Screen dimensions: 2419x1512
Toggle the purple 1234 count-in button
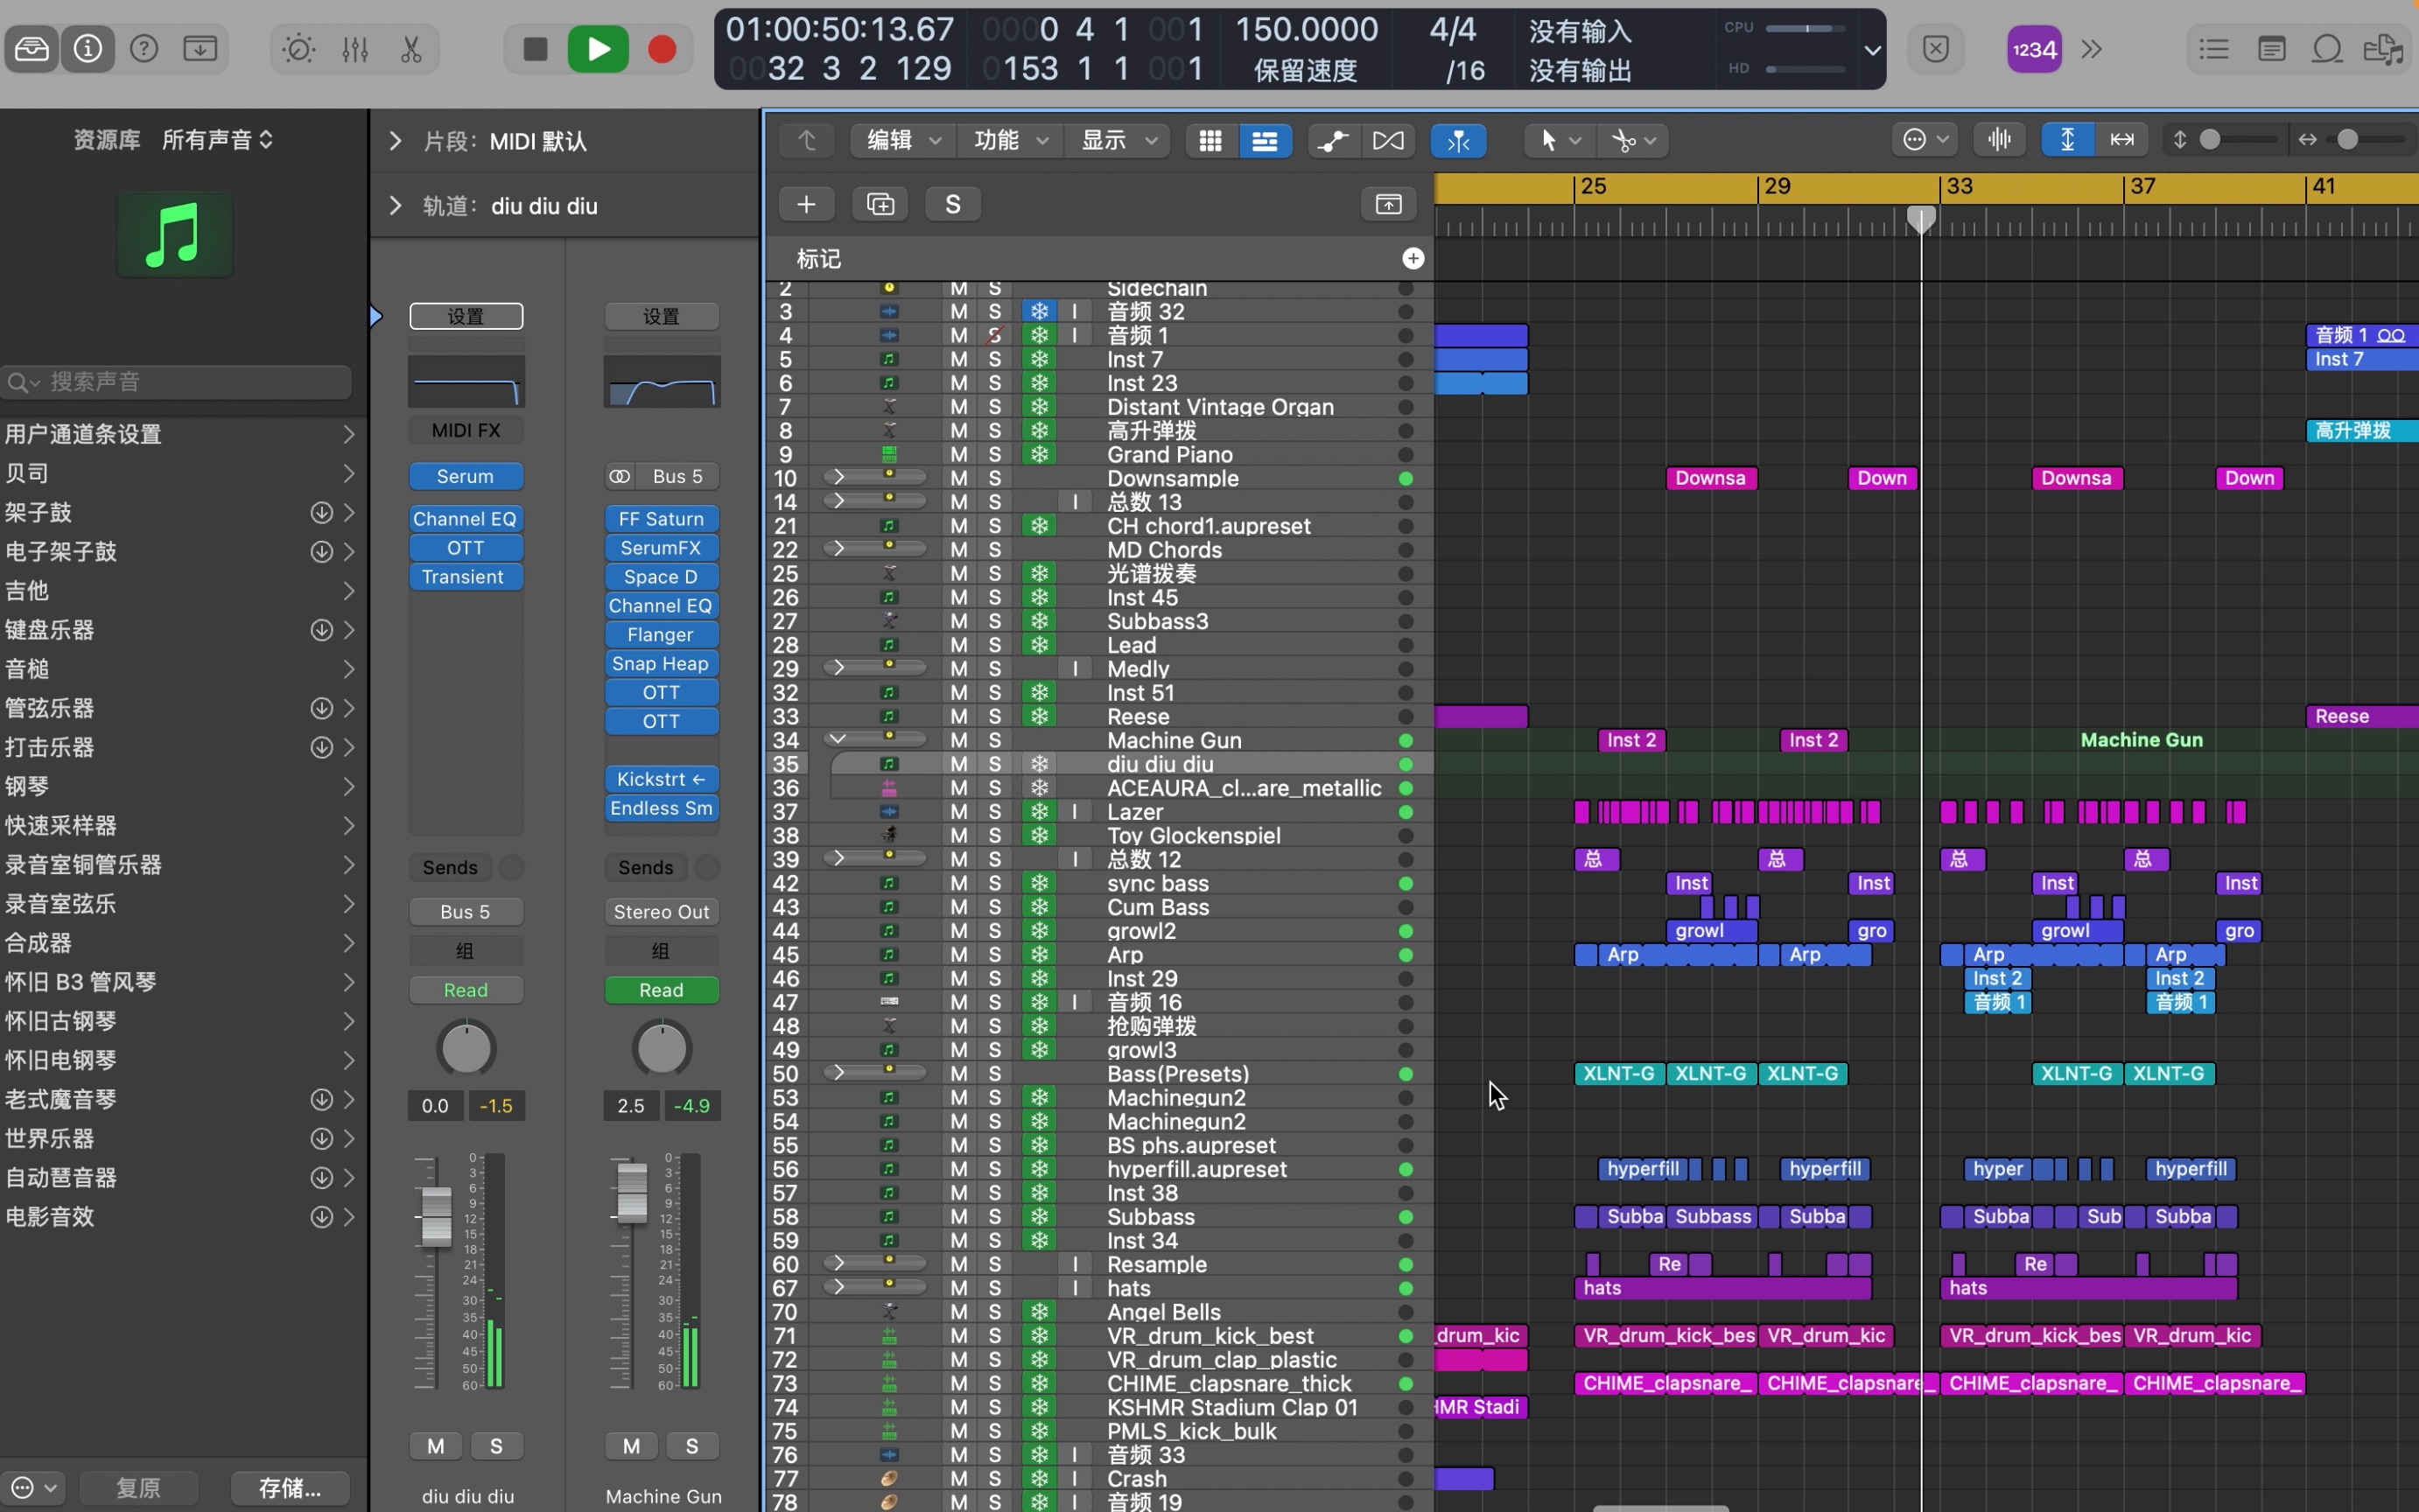coord(2034,49)
